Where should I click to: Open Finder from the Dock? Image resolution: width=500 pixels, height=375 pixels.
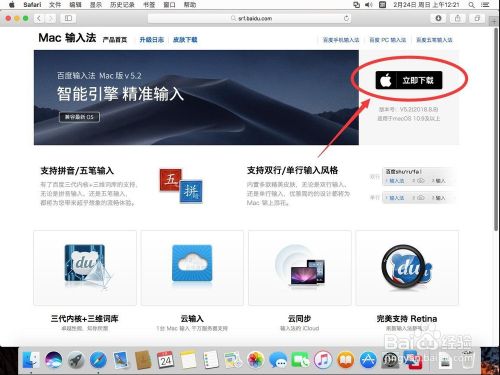tap(31, 360)
